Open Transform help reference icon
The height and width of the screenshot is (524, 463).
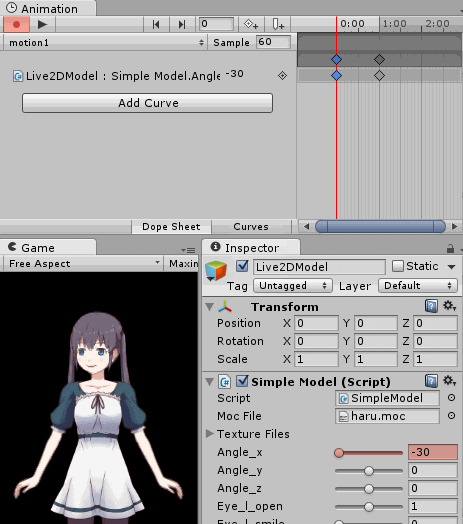(x=432, y=306)
